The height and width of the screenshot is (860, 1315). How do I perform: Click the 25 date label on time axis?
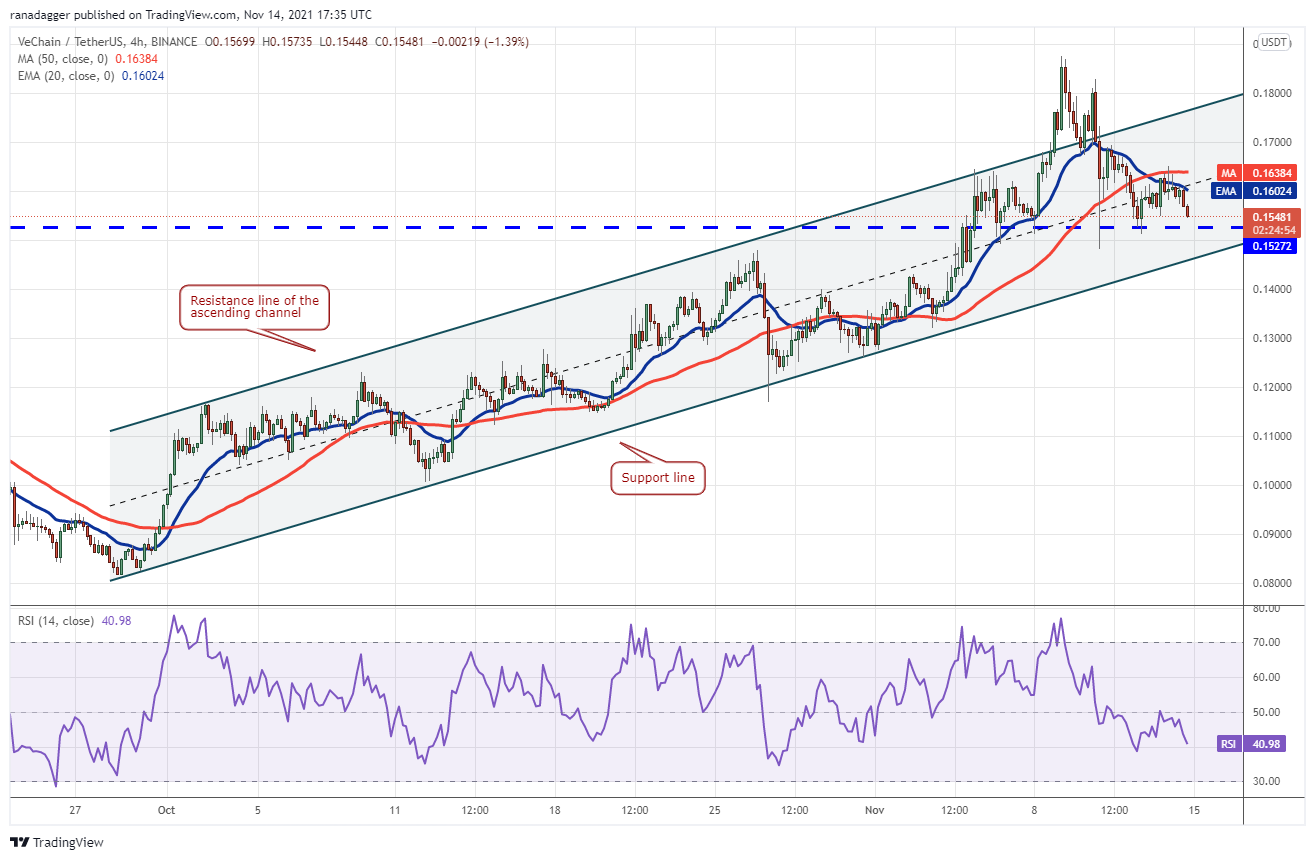(714, 811)
